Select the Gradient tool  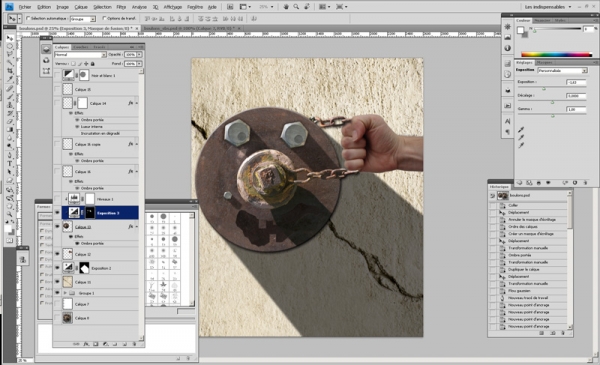coord(10,130)
